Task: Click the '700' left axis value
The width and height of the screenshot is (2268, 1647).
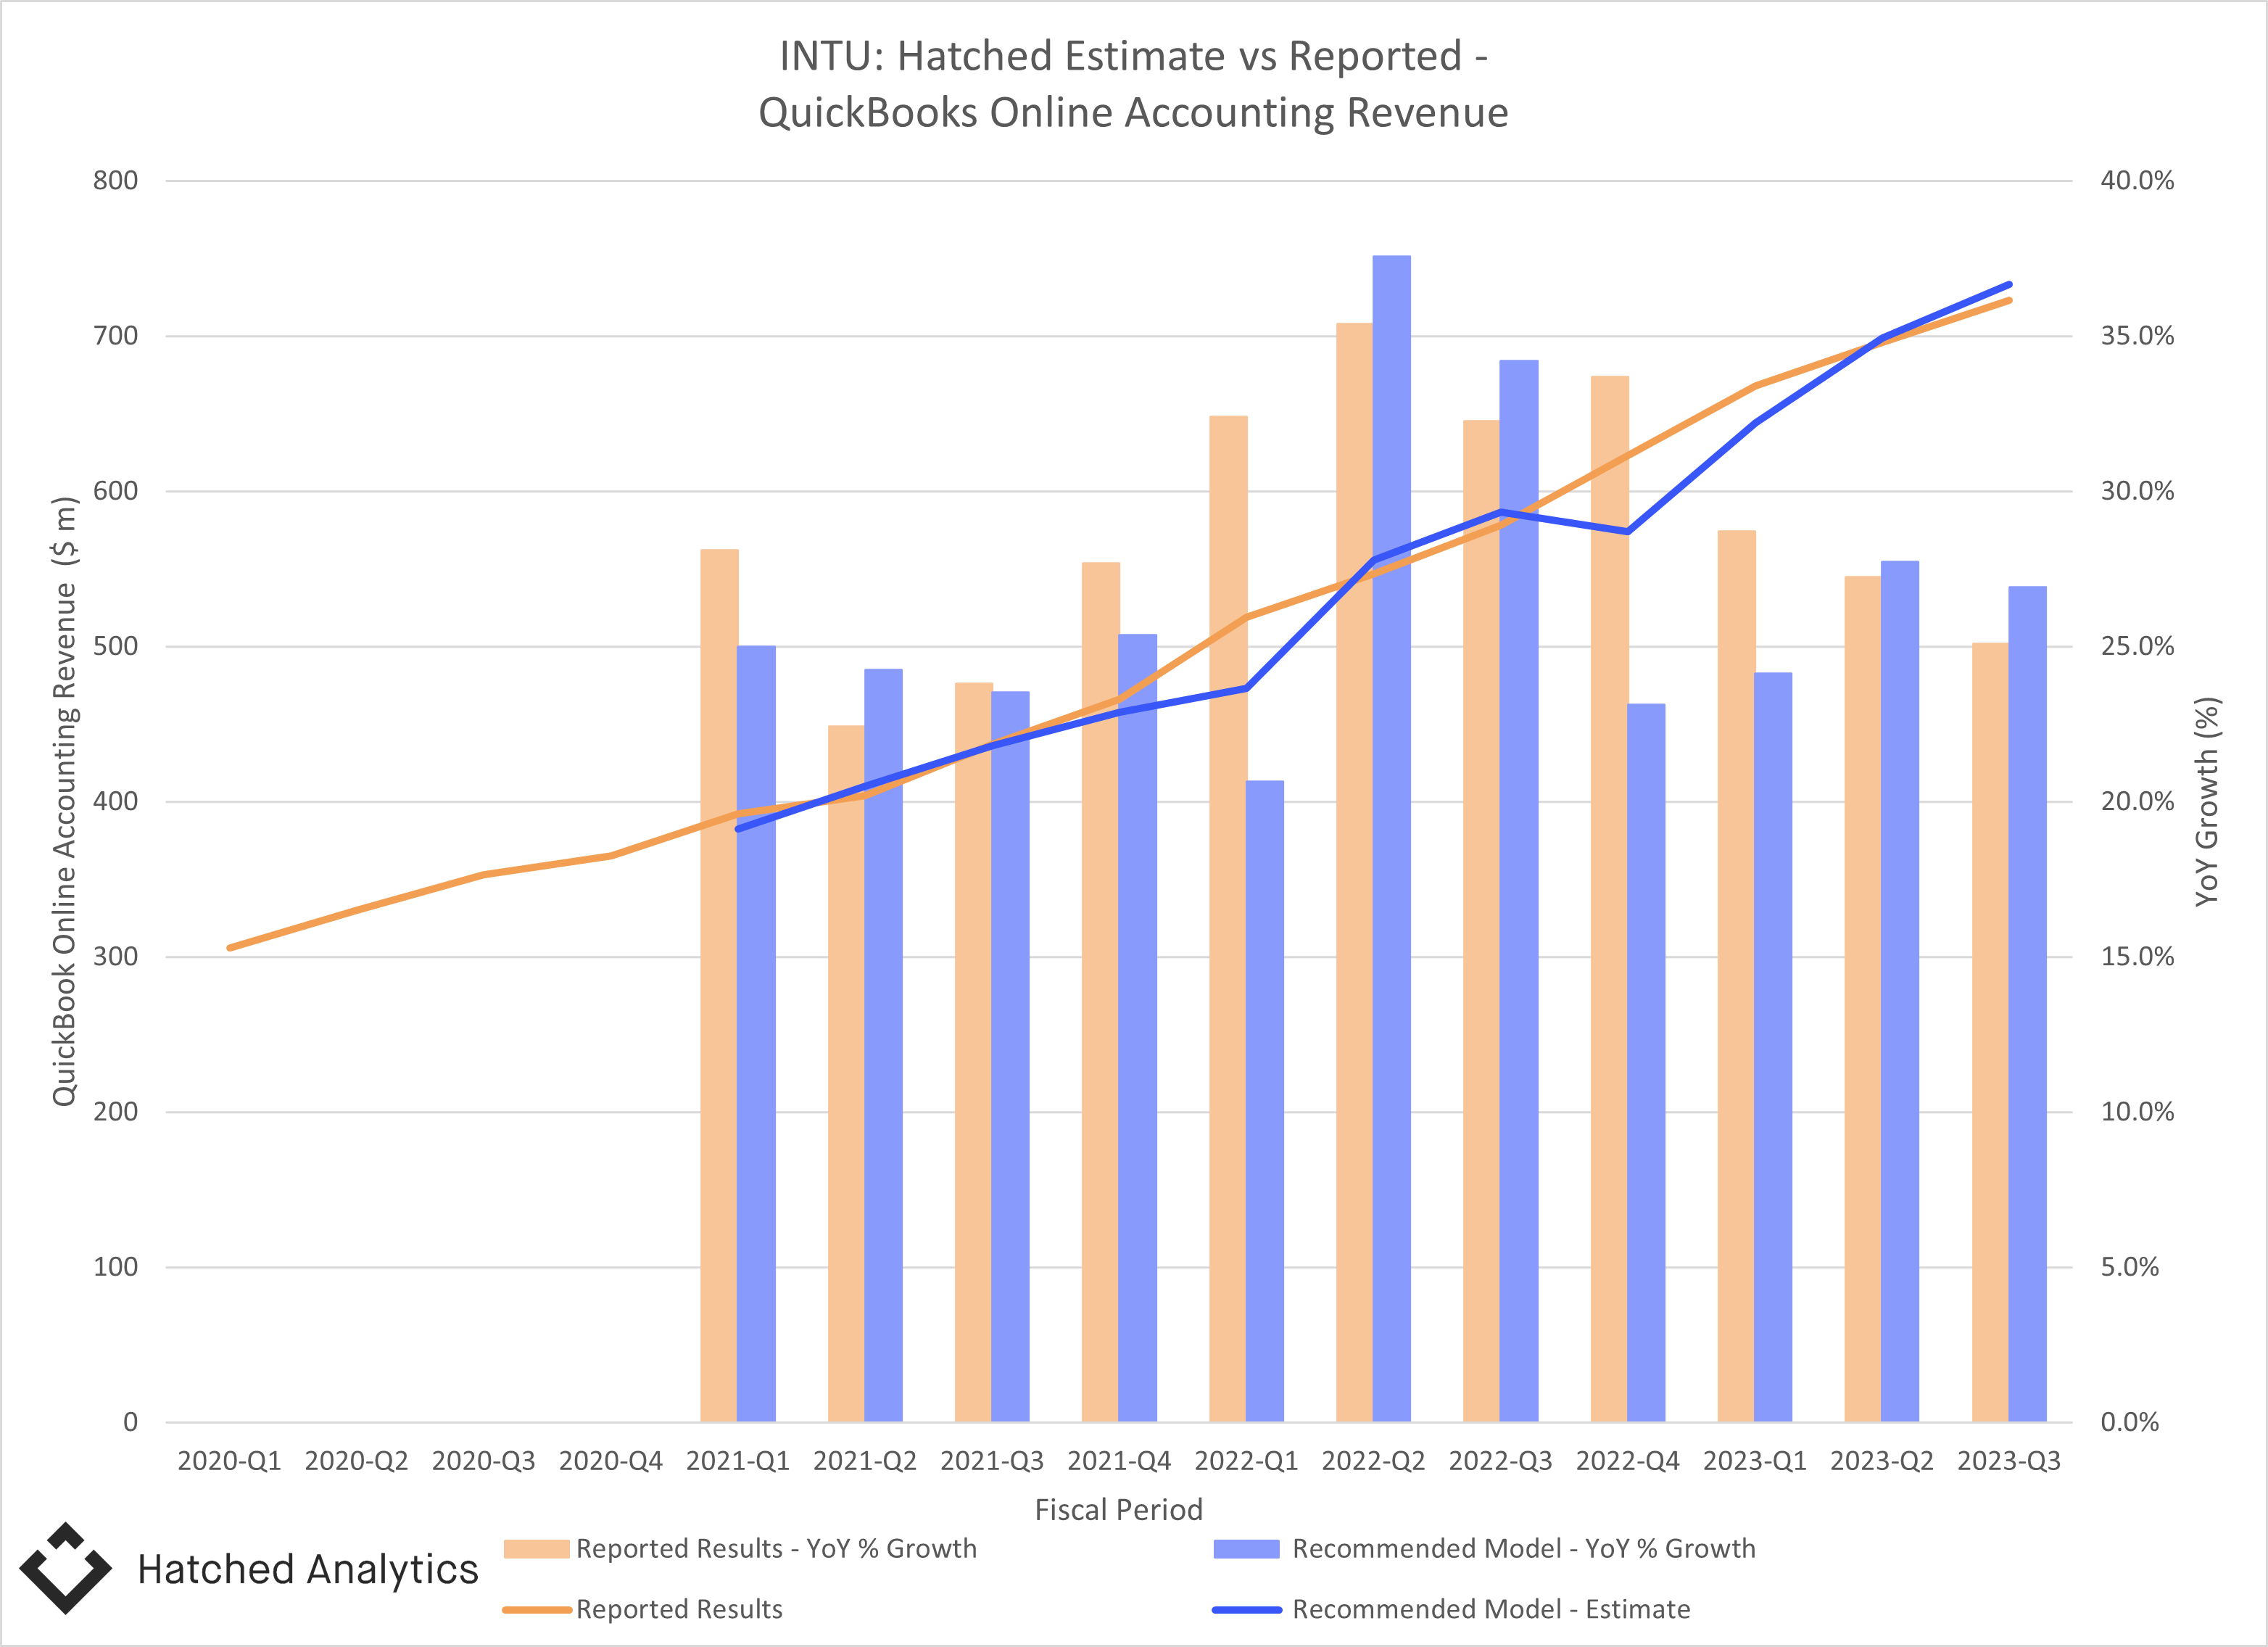Action: tap(115, 336)
